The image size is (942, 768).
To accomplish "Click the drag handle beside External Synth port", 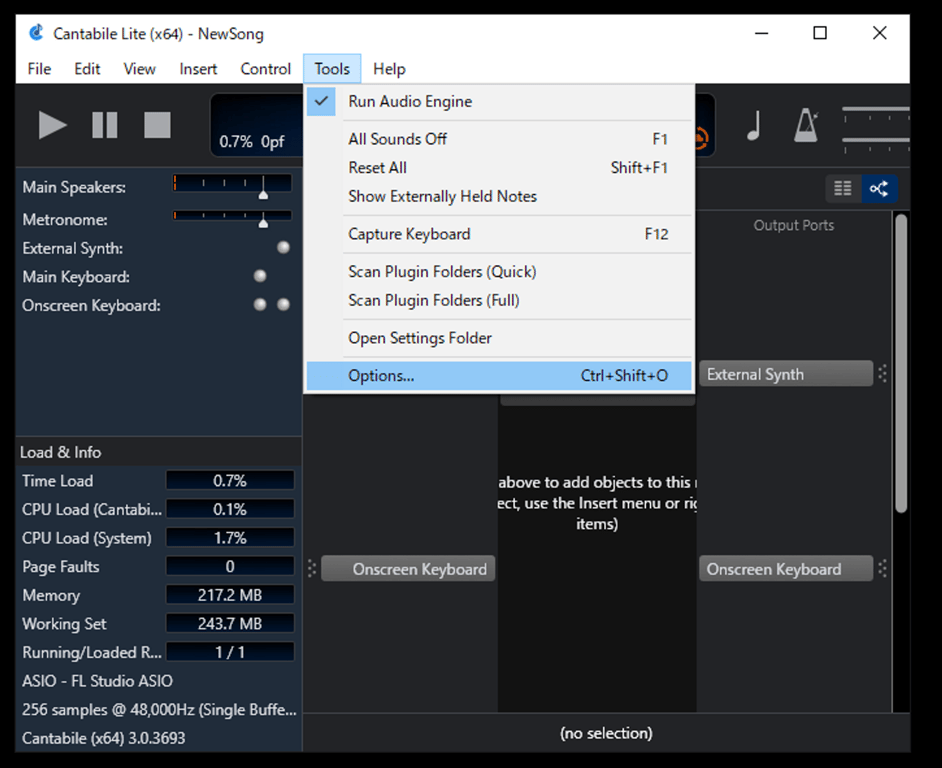I will coord(883,374).
